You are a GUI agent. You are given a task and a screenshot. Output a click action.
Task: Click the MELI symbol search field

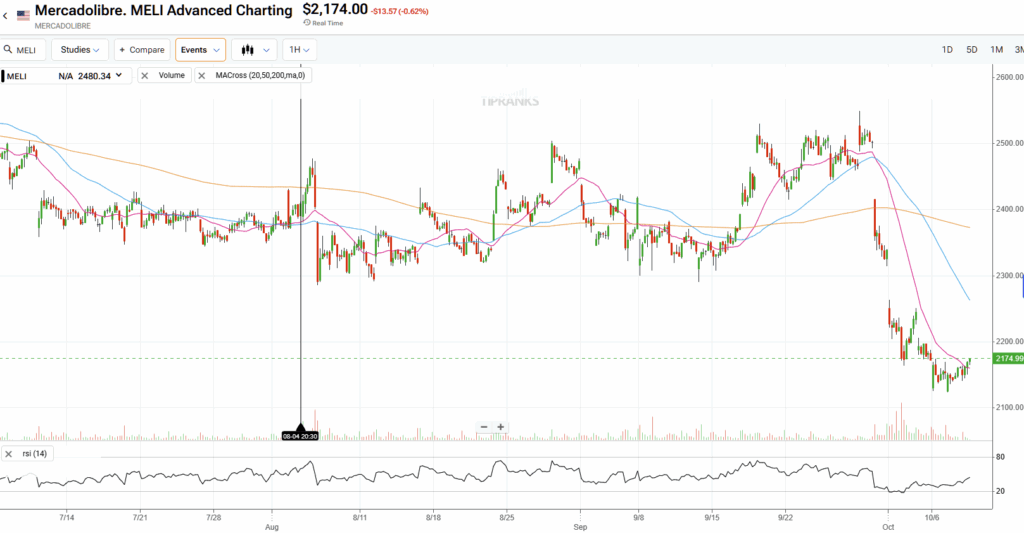28,50
